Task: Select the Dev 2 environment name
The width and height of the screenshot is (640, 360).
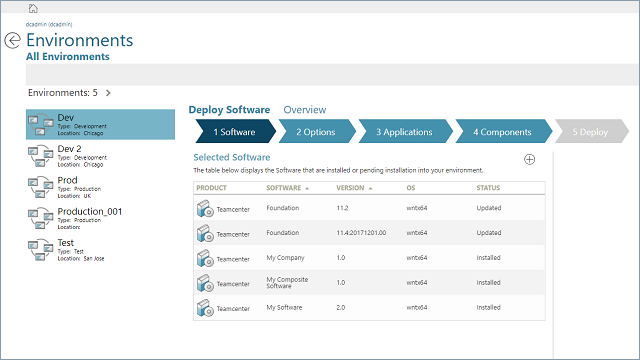Action: (69, 149)
